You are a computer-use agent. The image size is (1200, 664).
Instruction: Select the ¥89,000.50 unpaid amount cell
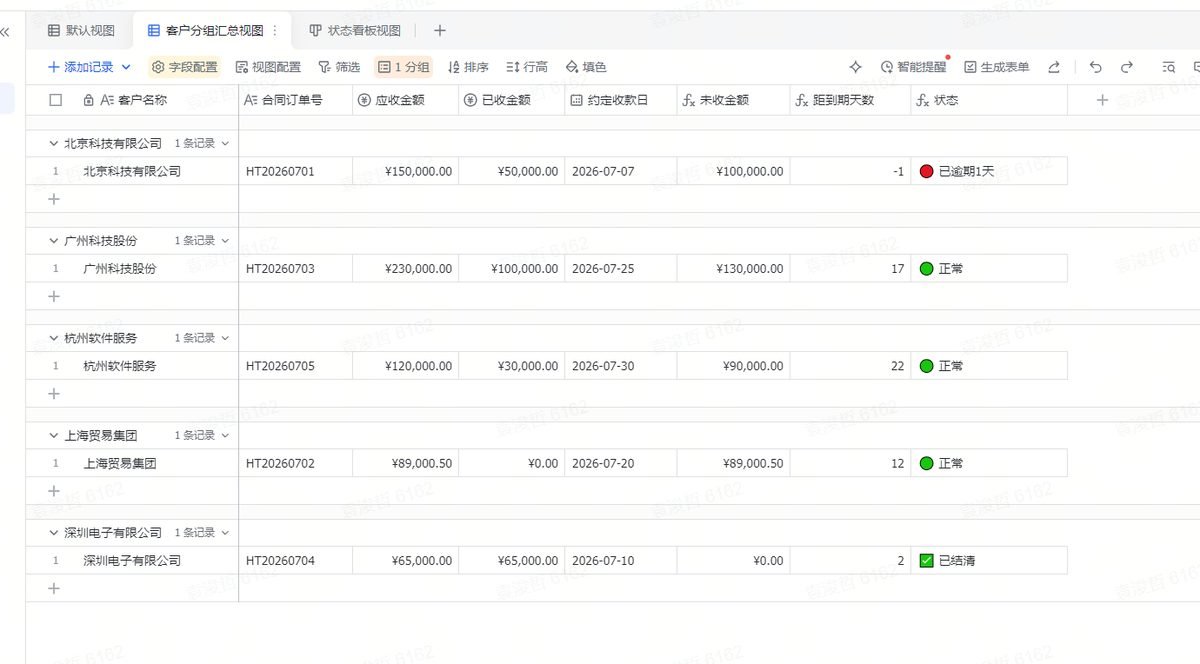(x=734, y=463)
